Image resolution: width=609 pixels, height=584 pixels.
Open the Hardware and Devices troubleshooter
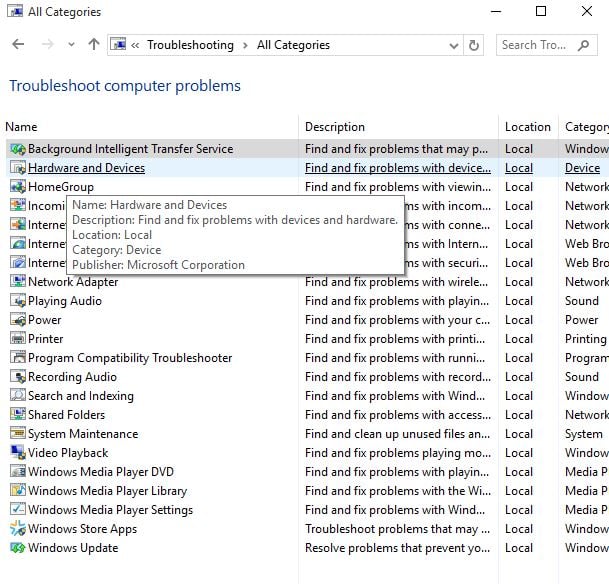tap(87, 168)
